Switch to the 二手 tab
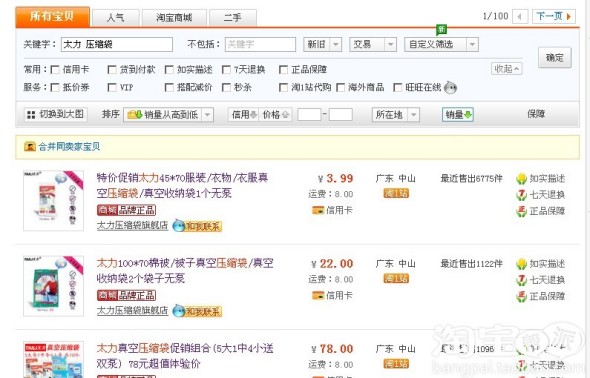This screenshot has width=590, height=378. coord(233,18)
